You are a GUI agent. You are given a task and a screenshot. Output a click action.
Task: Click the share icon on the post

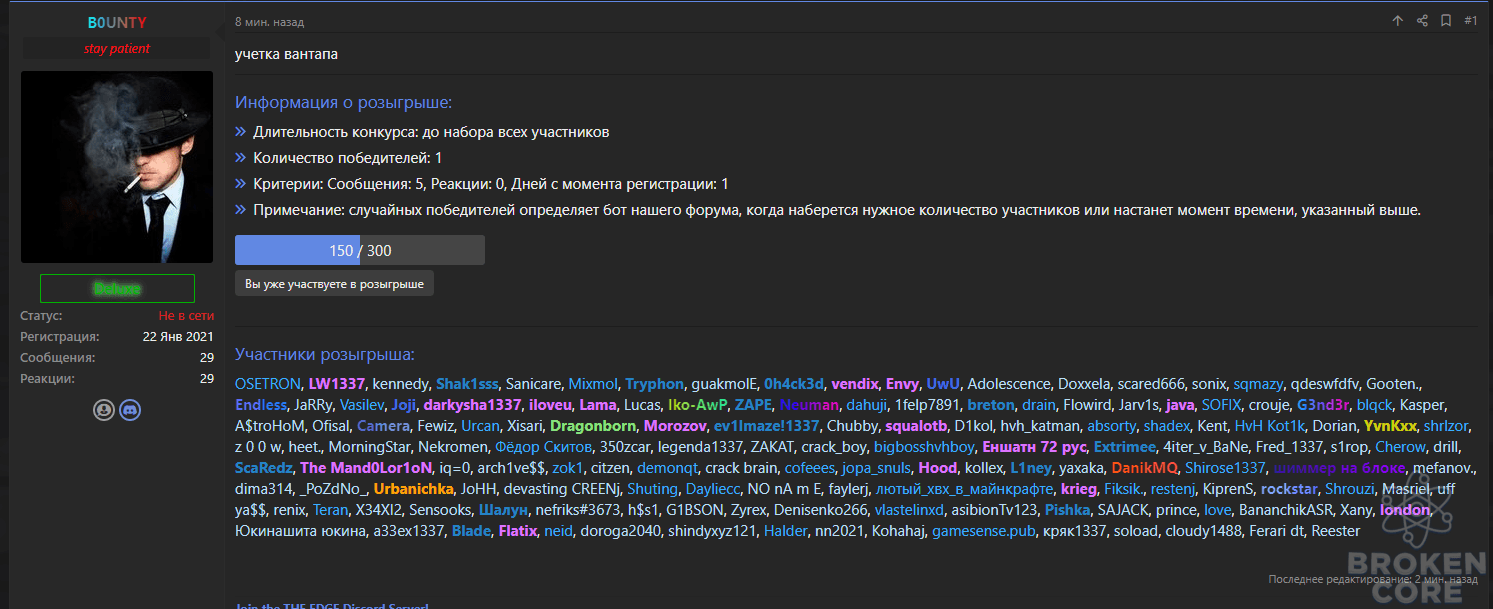(1422, 21)
